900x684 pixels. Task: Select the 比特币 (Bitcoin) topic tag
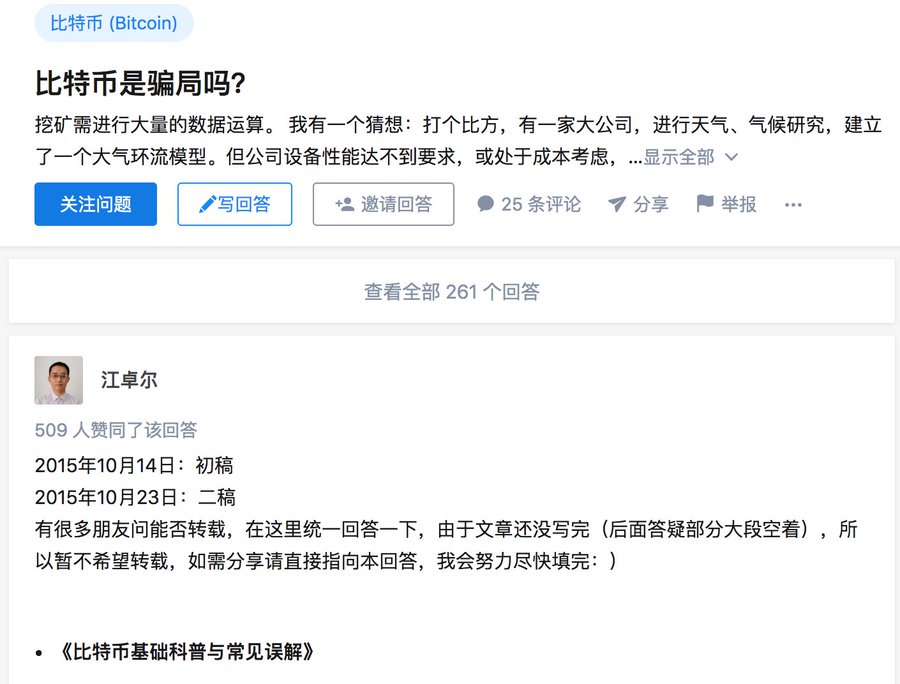114,23
